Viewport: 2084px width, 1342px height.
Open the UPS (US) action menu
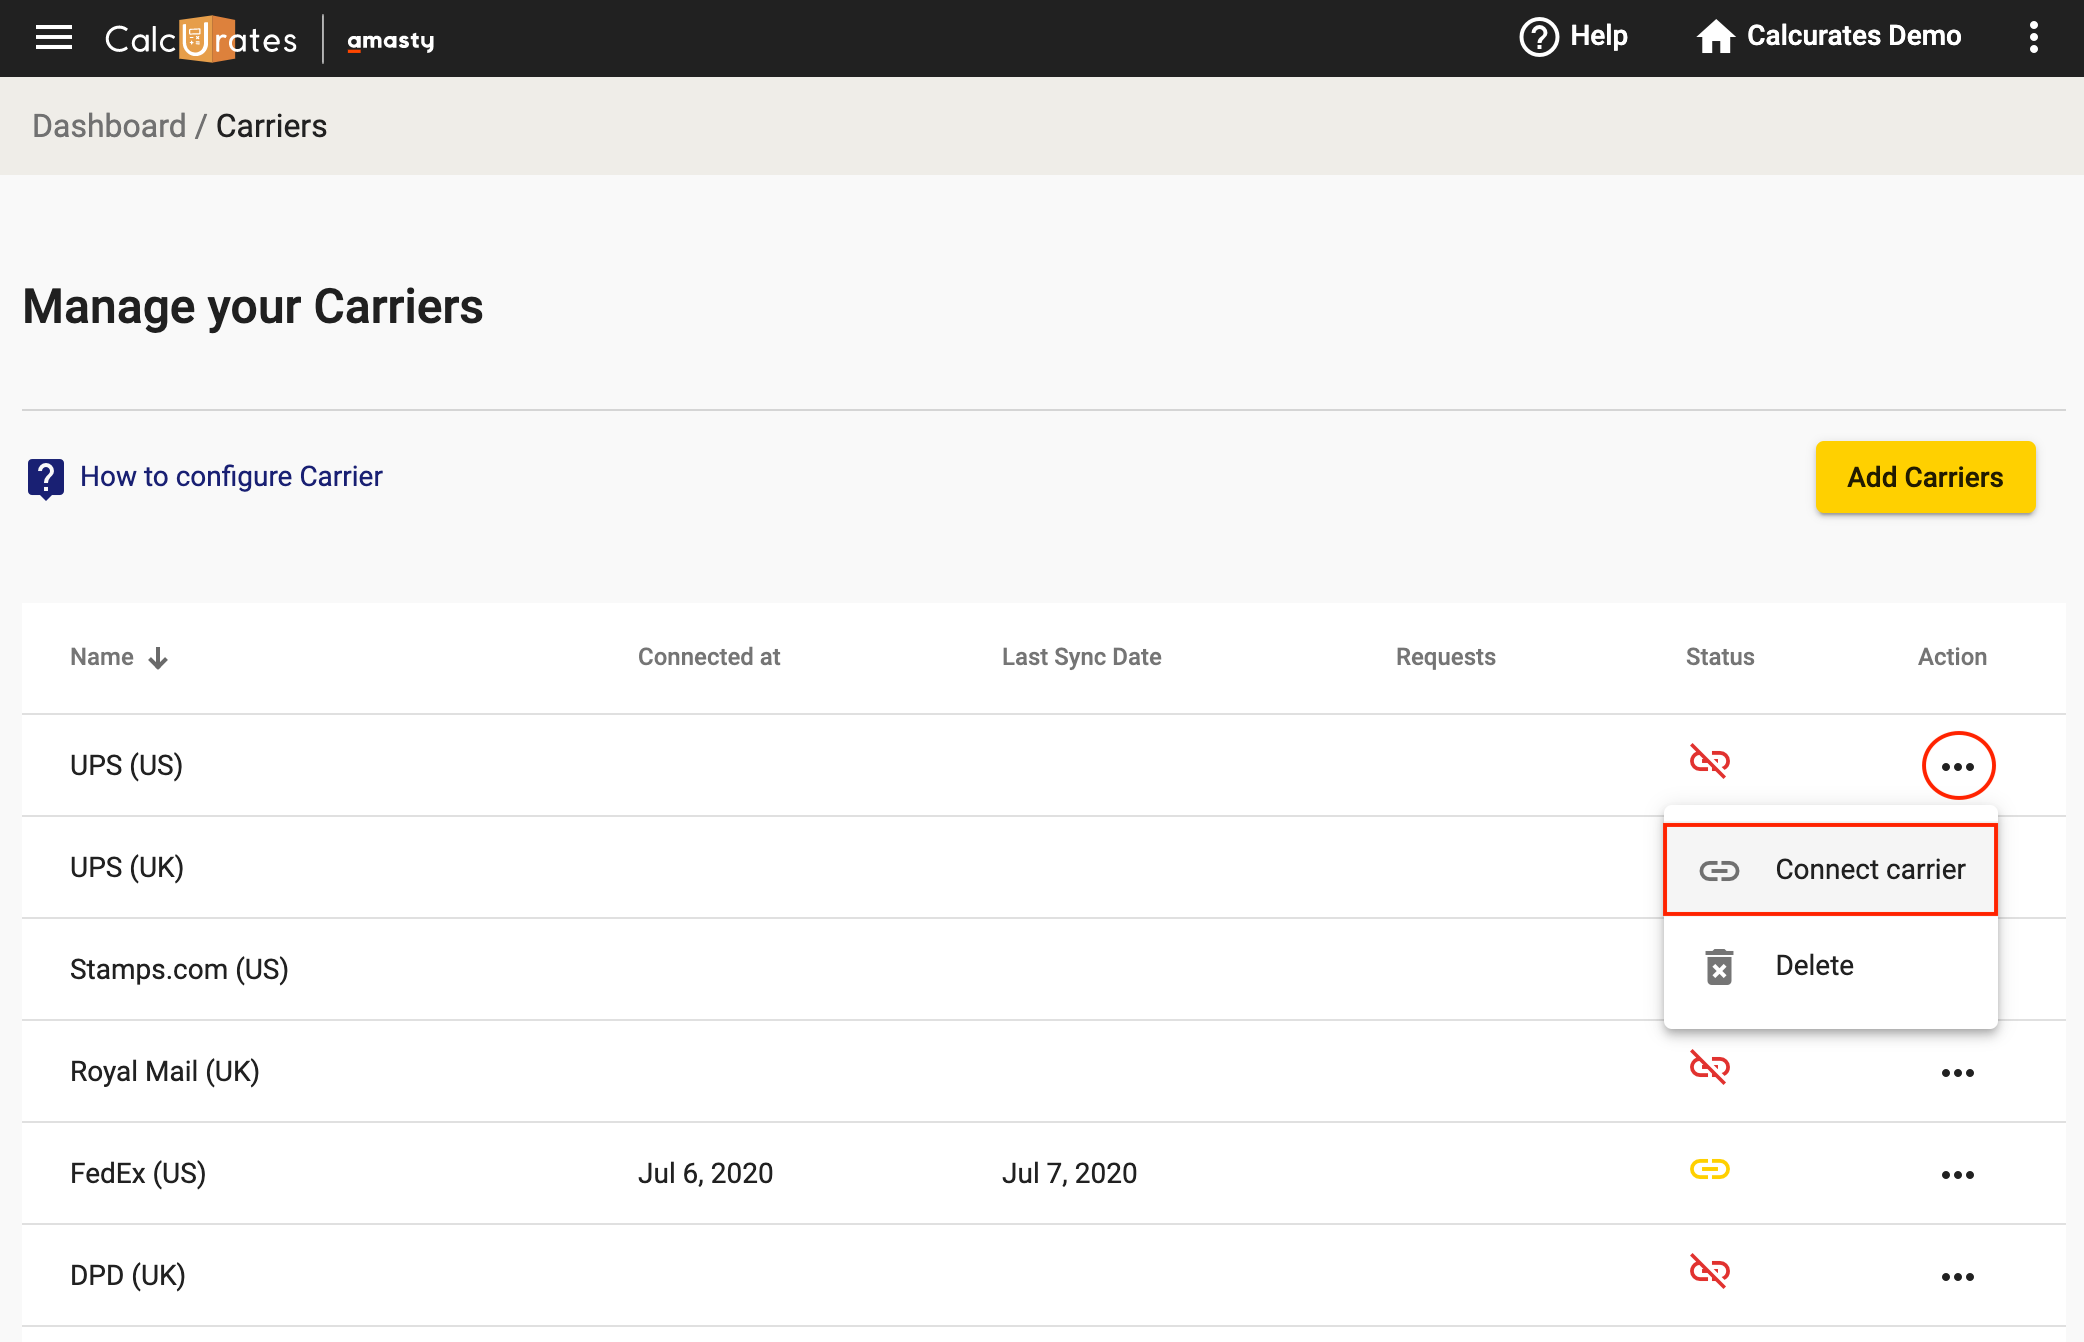coord(1958,766)
